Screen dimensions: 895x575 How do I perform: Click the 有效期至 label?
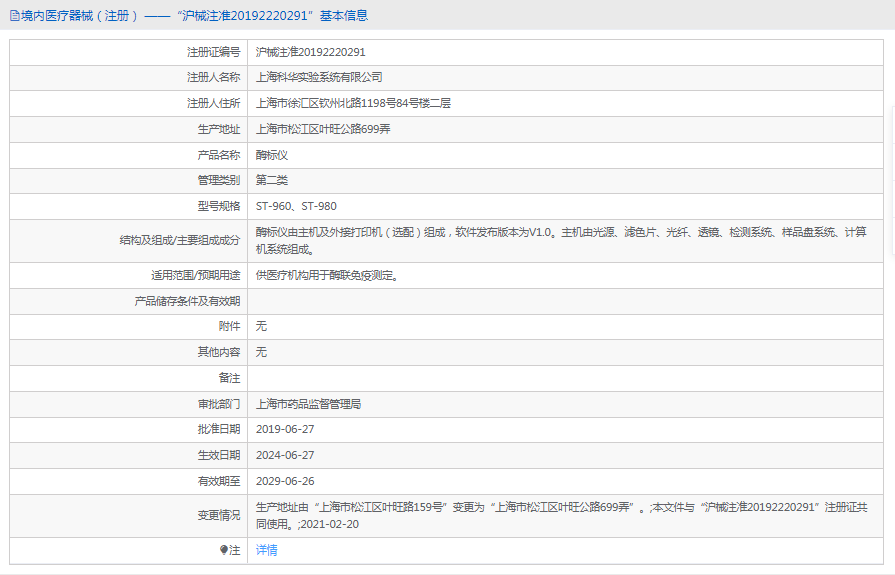pyautogui.click(x=219, y=481)
